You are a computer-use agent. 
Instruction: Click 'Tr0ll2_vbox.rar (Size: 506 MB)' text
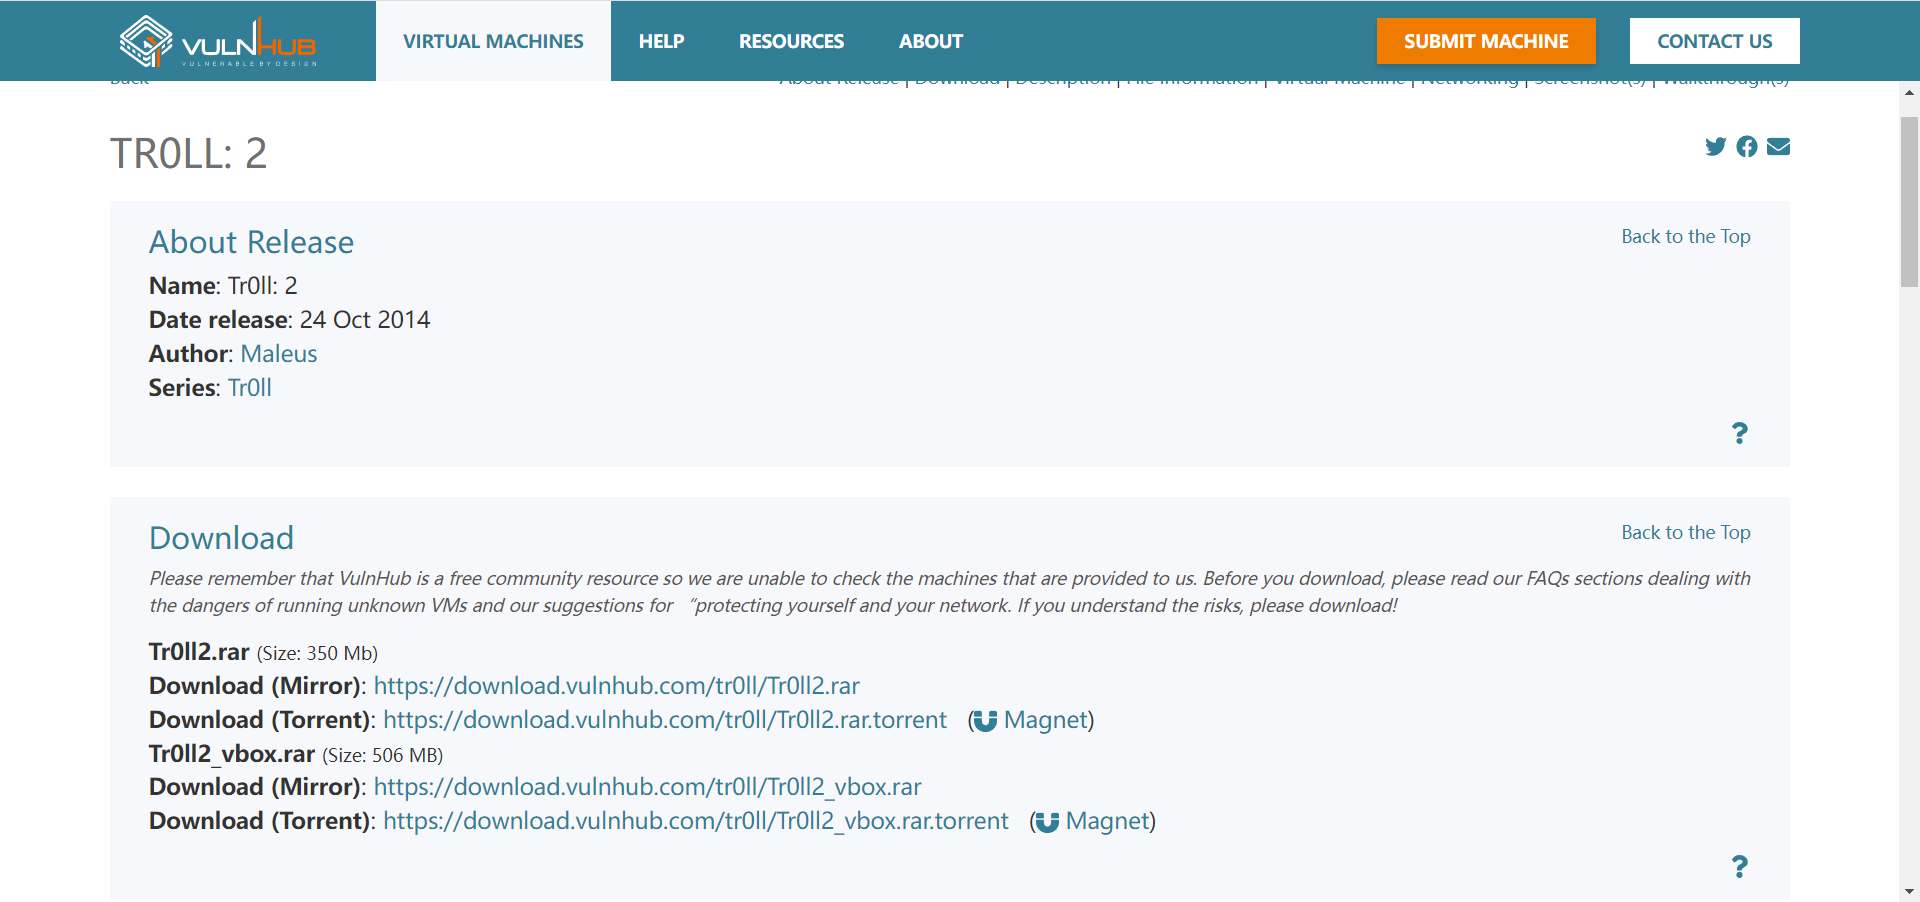296,754
